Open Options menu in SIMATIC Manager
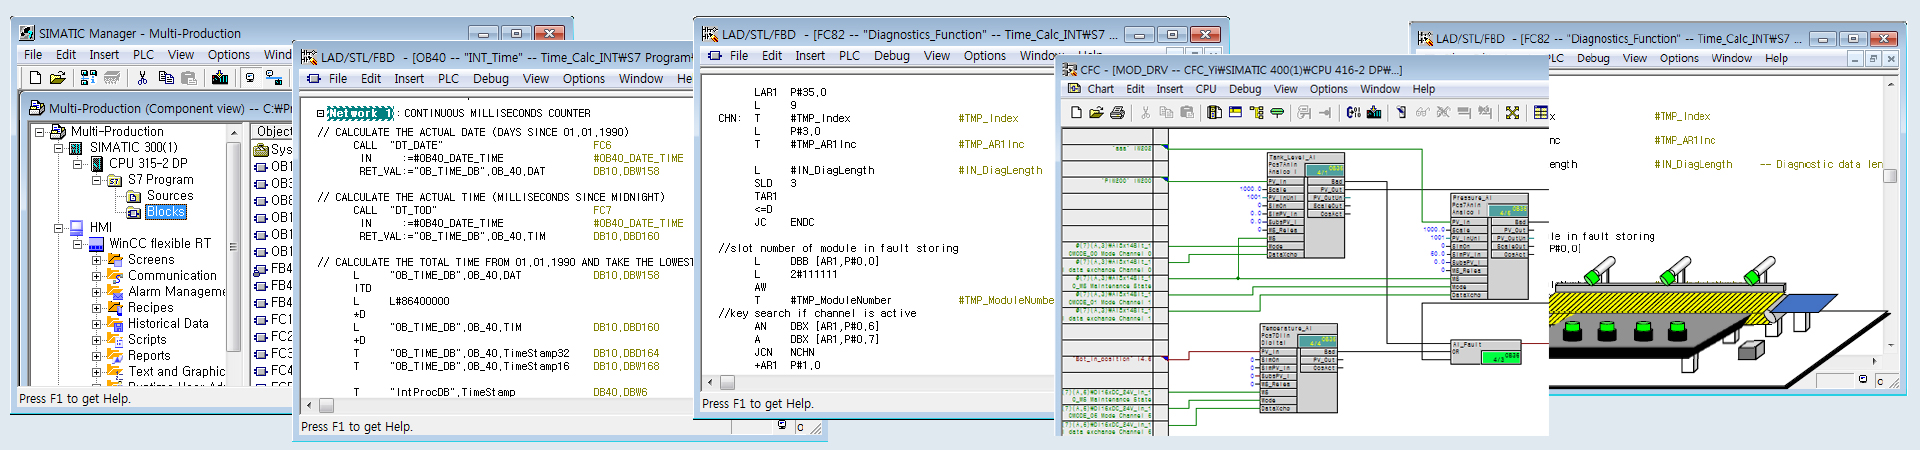Viewport: 1920px width, 450px height. 229,55
